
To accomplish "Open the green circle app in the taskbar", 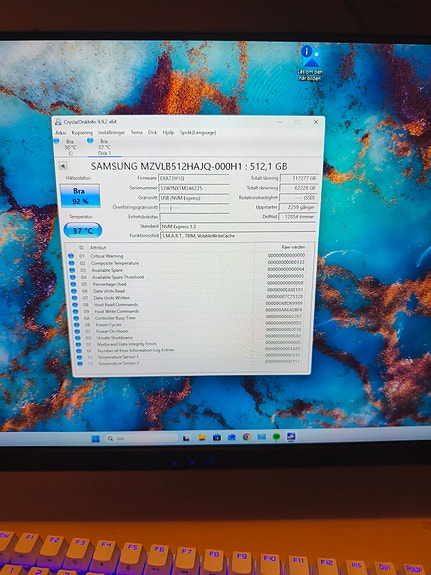I will click(276, 436).
